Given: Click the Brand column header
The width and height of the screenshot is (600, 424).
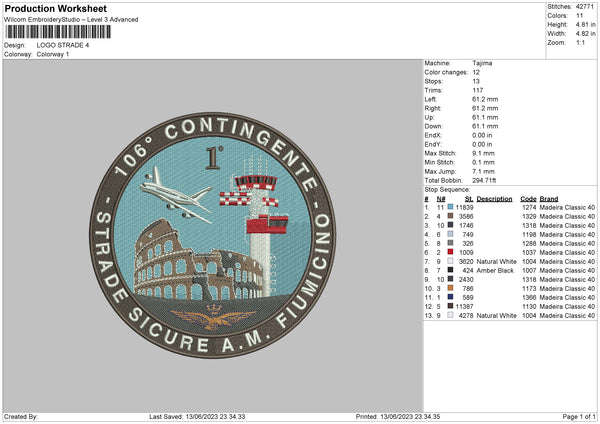Looking at the screenshot, I should coord(549,199).
